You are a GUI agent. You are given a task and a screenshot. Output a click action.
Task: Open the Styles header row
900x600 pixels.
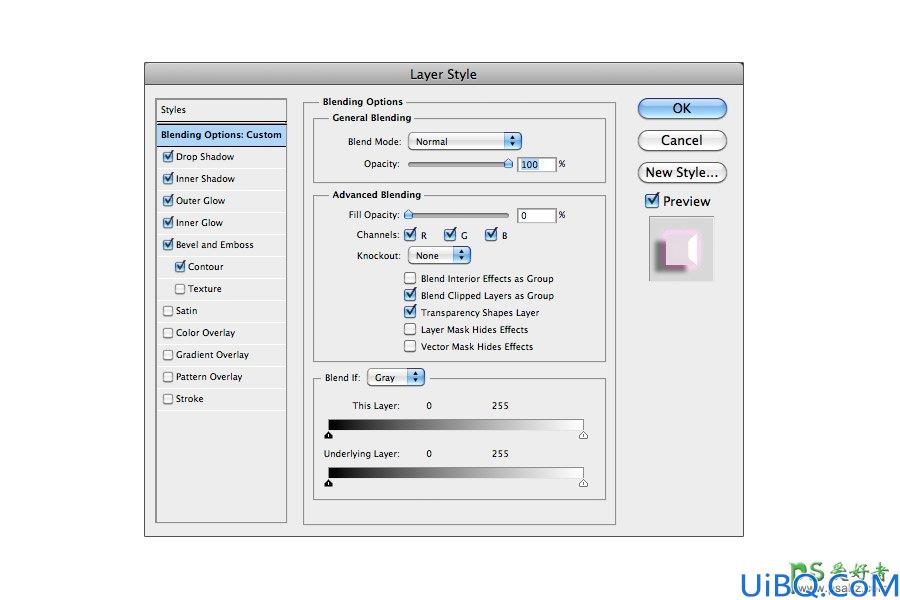pyautogui.click(x=221, y=110)
